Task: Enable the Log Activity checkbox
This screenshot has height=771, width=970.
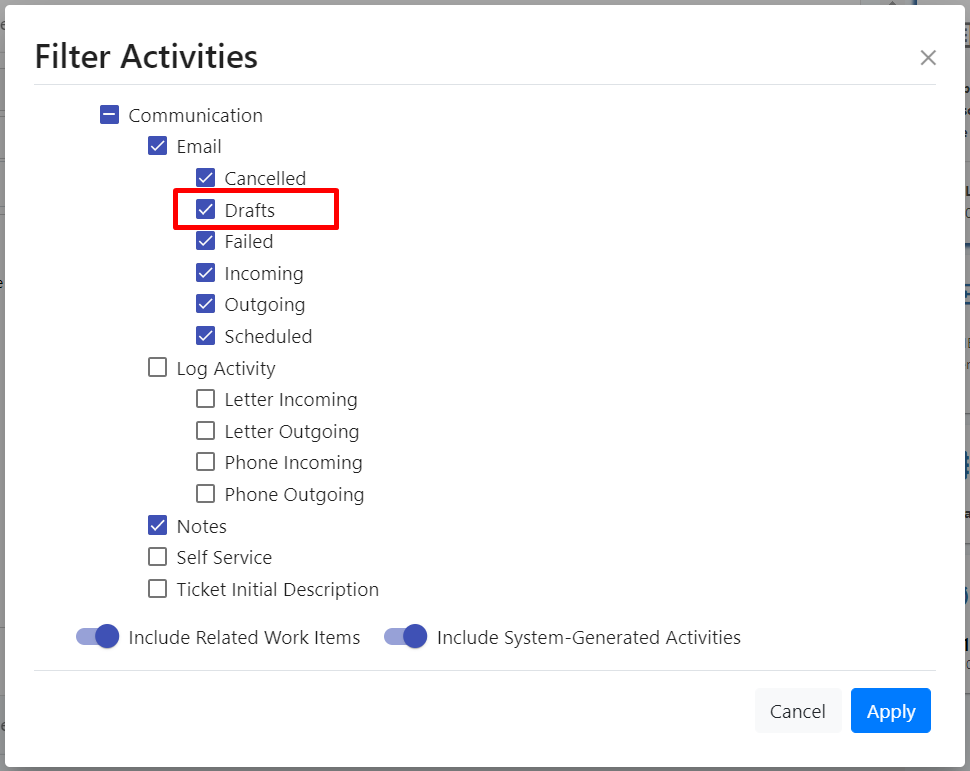Action: tap(158, 368)
